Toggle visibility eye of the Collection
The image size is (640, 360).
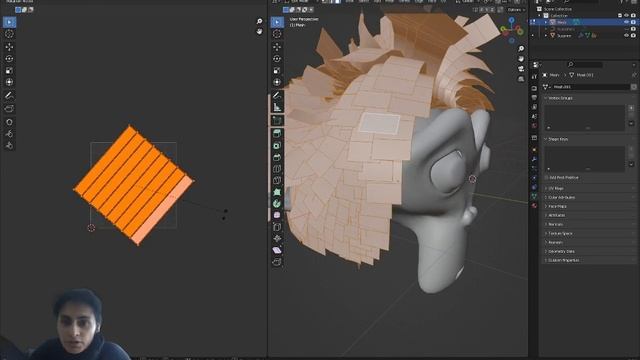[626, 16]
